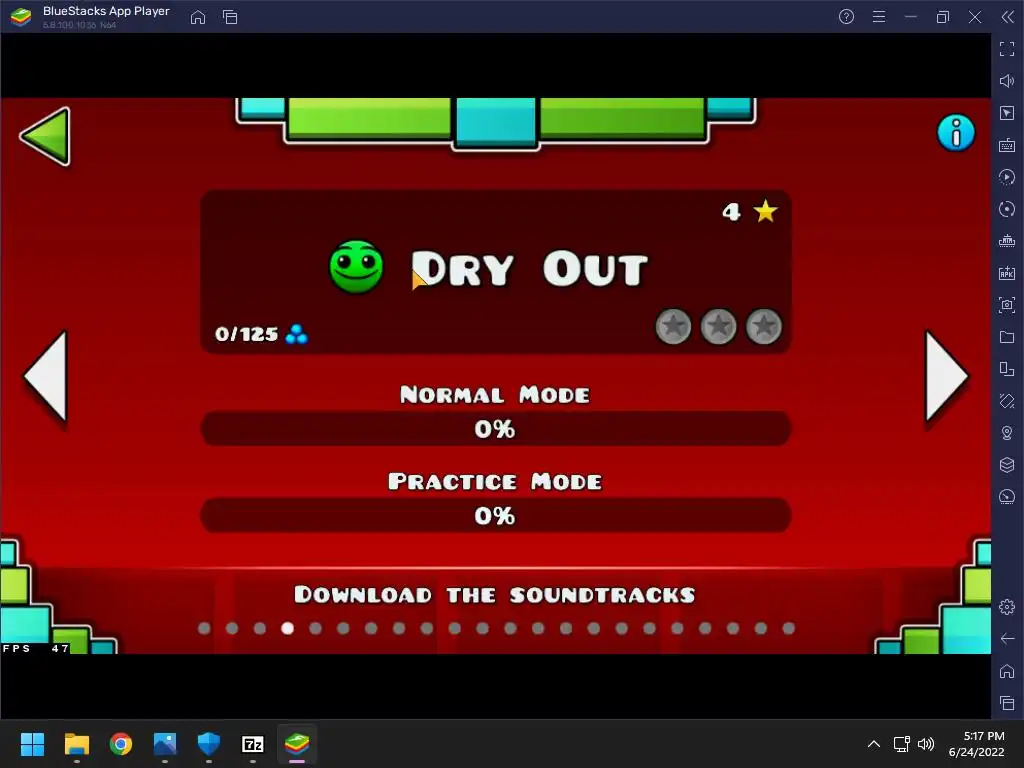Go back with the green arrow button

pos(46,136)
